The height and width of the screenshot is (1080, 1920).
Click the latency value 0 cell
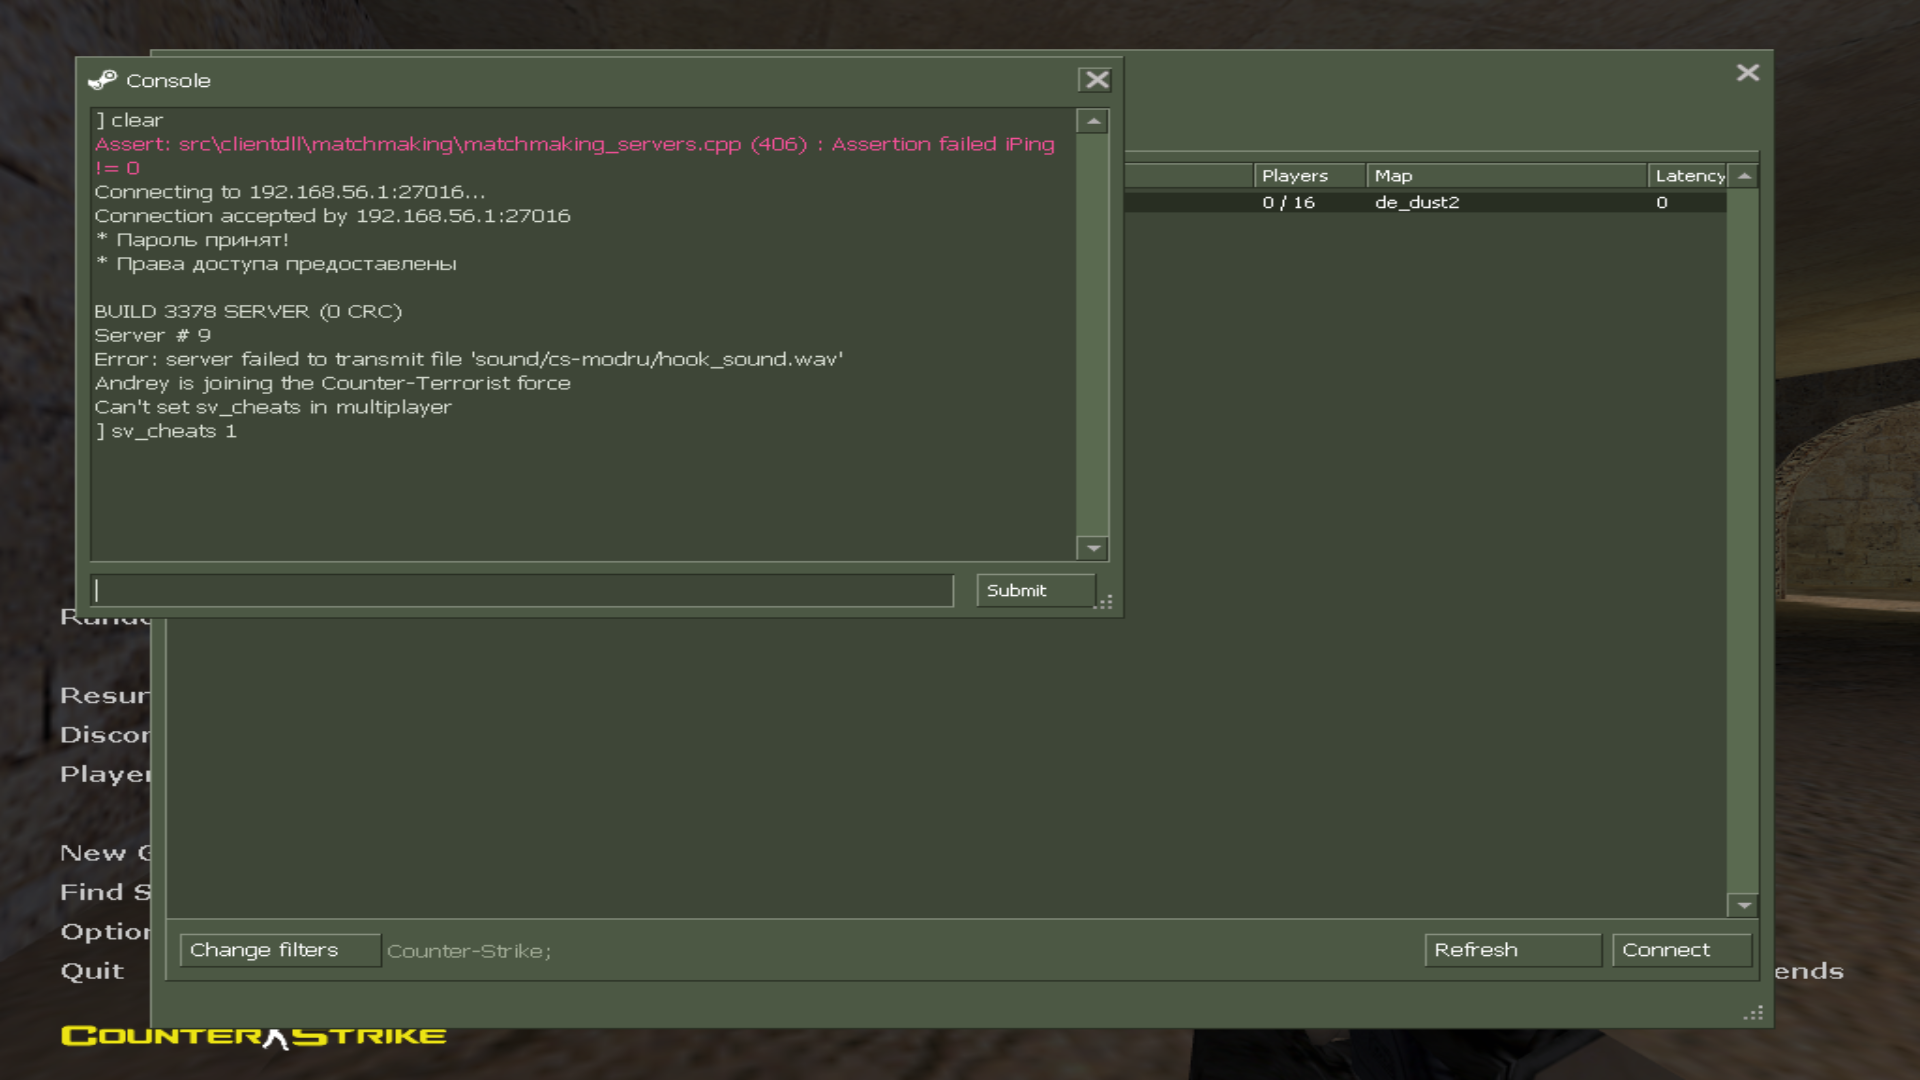[x=1662, y=202]
